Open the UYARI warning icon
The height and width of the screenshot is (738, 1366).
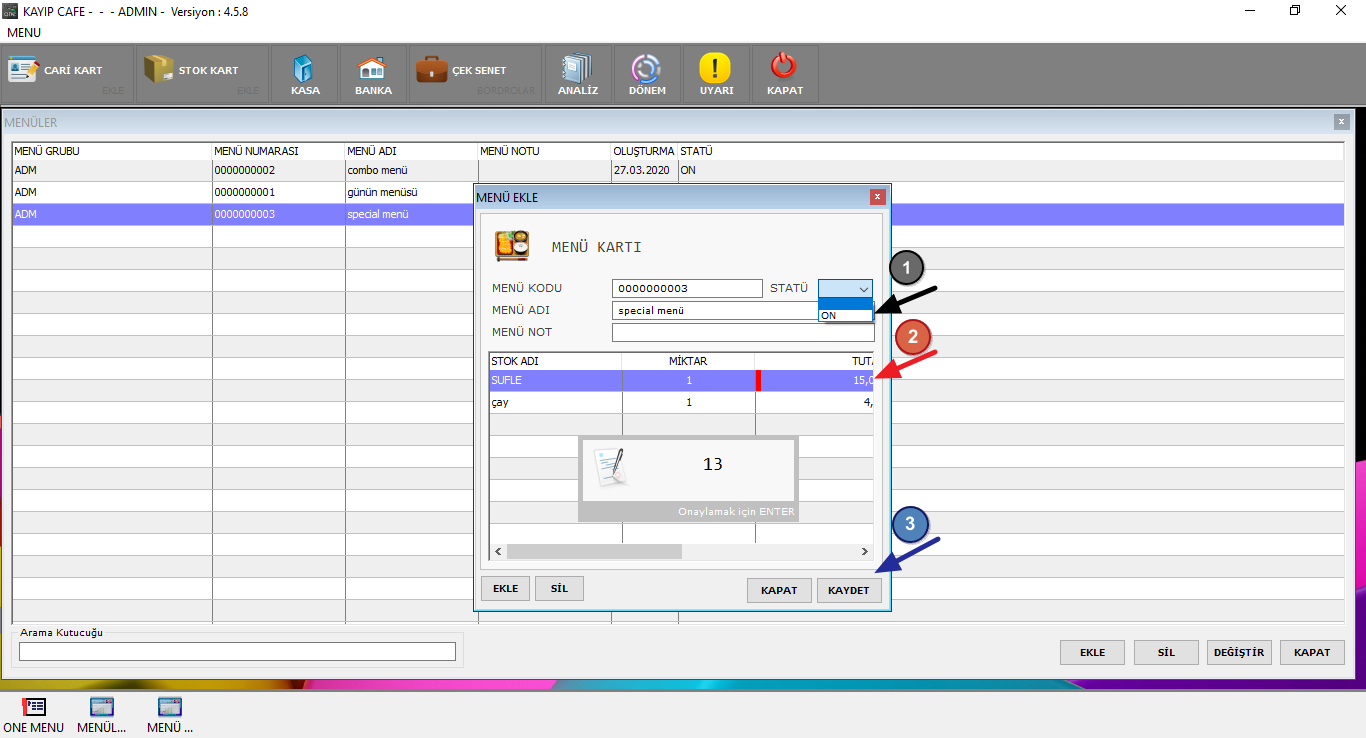pyautogui.click(x=715, y=67)
